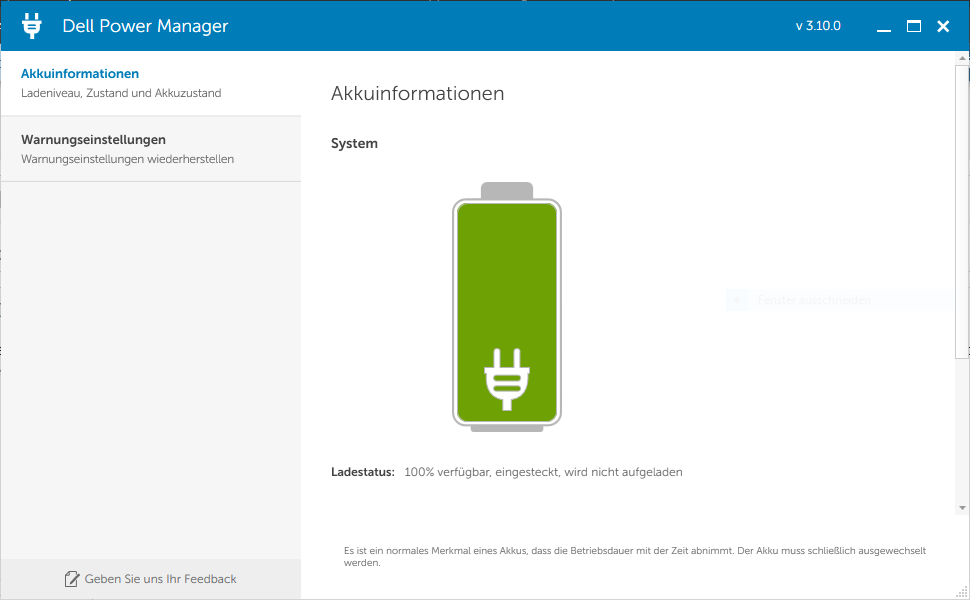Maximize the Dell Power Manager window
The image size is (970, 600).
pyautogui.click(x=913, y=27)
